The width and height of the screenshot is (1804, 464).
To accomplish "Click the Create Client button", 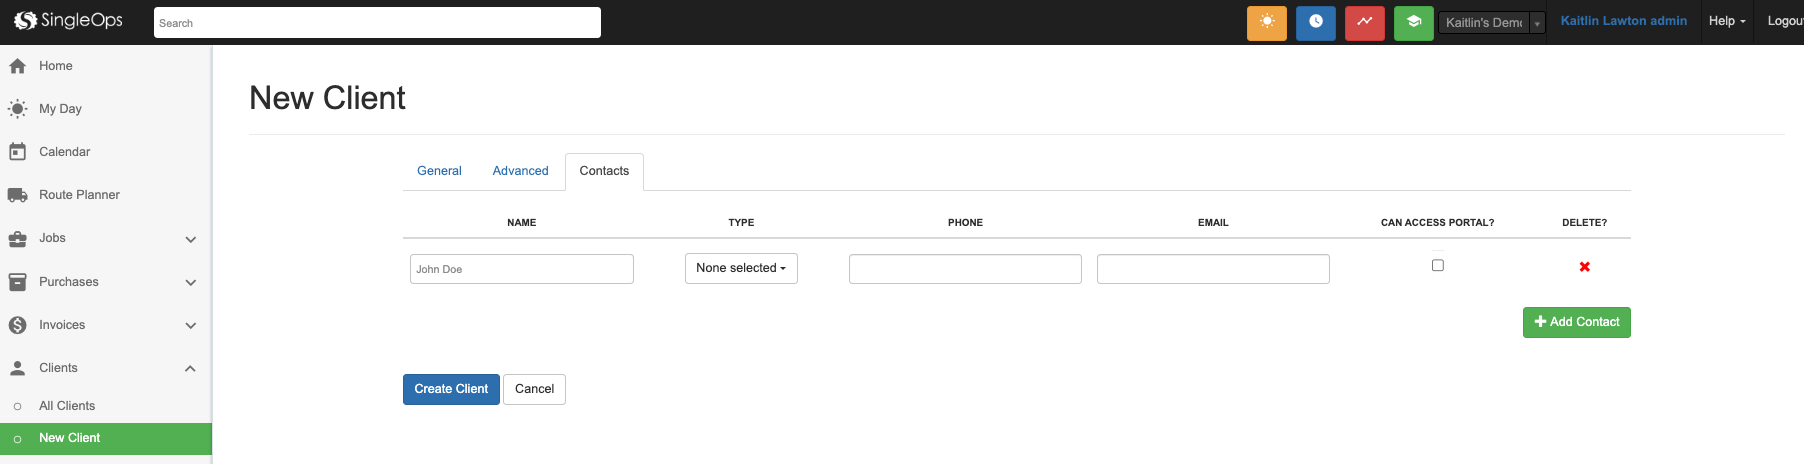I will (451, 389).
